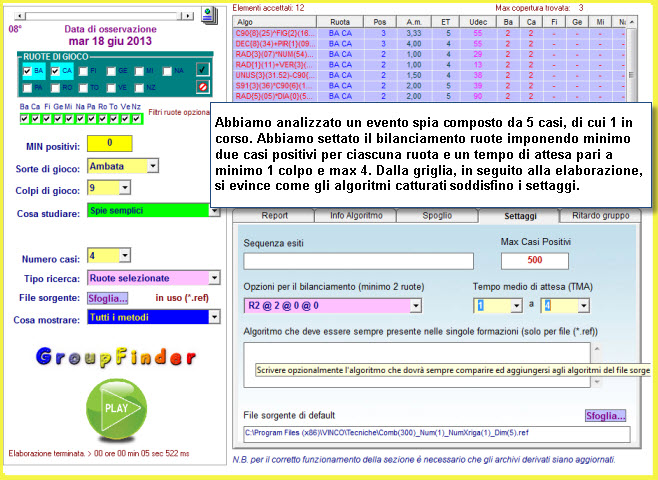This screenshot has width=658, height=480.
Task: Enable the VE wheel checkbox
Action: pos(111,88)
